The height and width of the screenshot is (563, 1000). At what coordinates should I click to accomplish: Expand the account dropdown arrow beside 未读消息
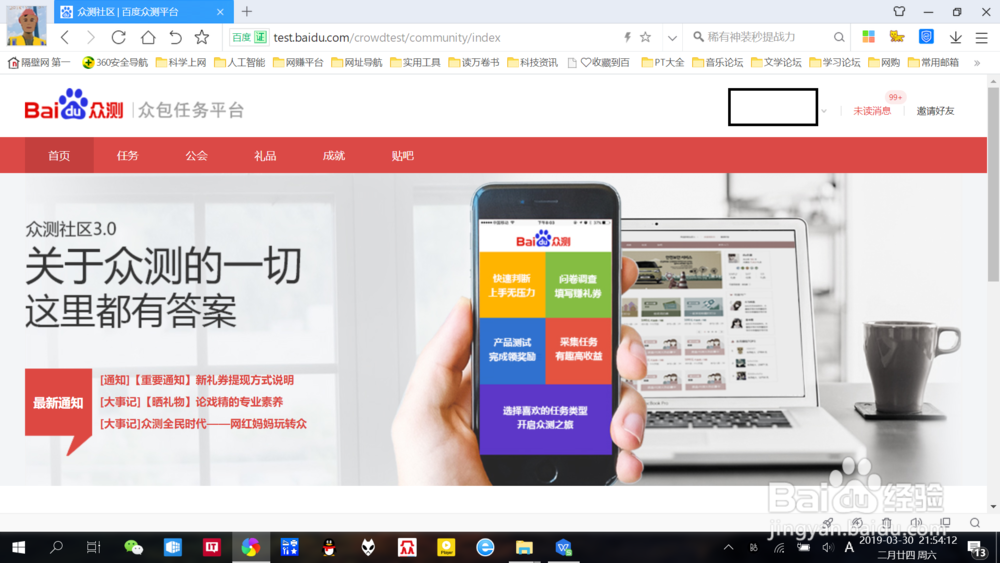(x=824, y=111)
